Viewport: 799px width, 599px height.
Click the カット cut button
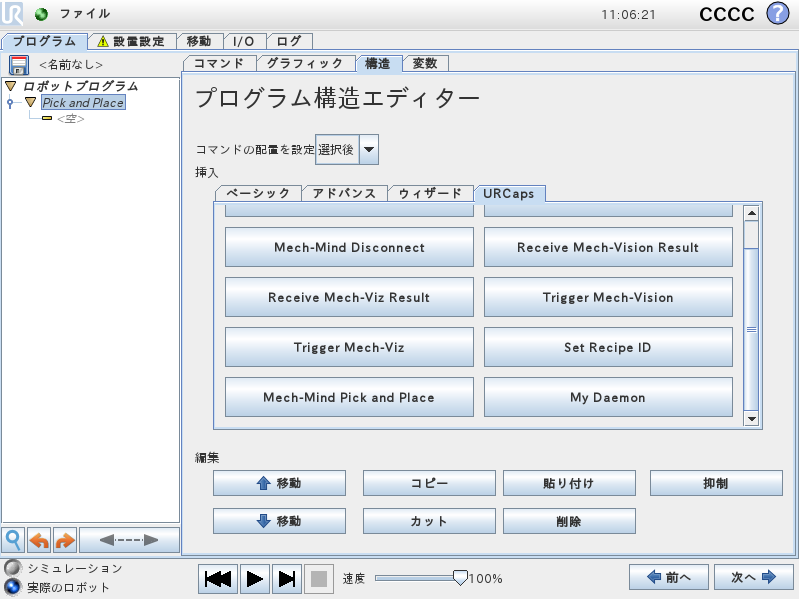tap(429, 521)
